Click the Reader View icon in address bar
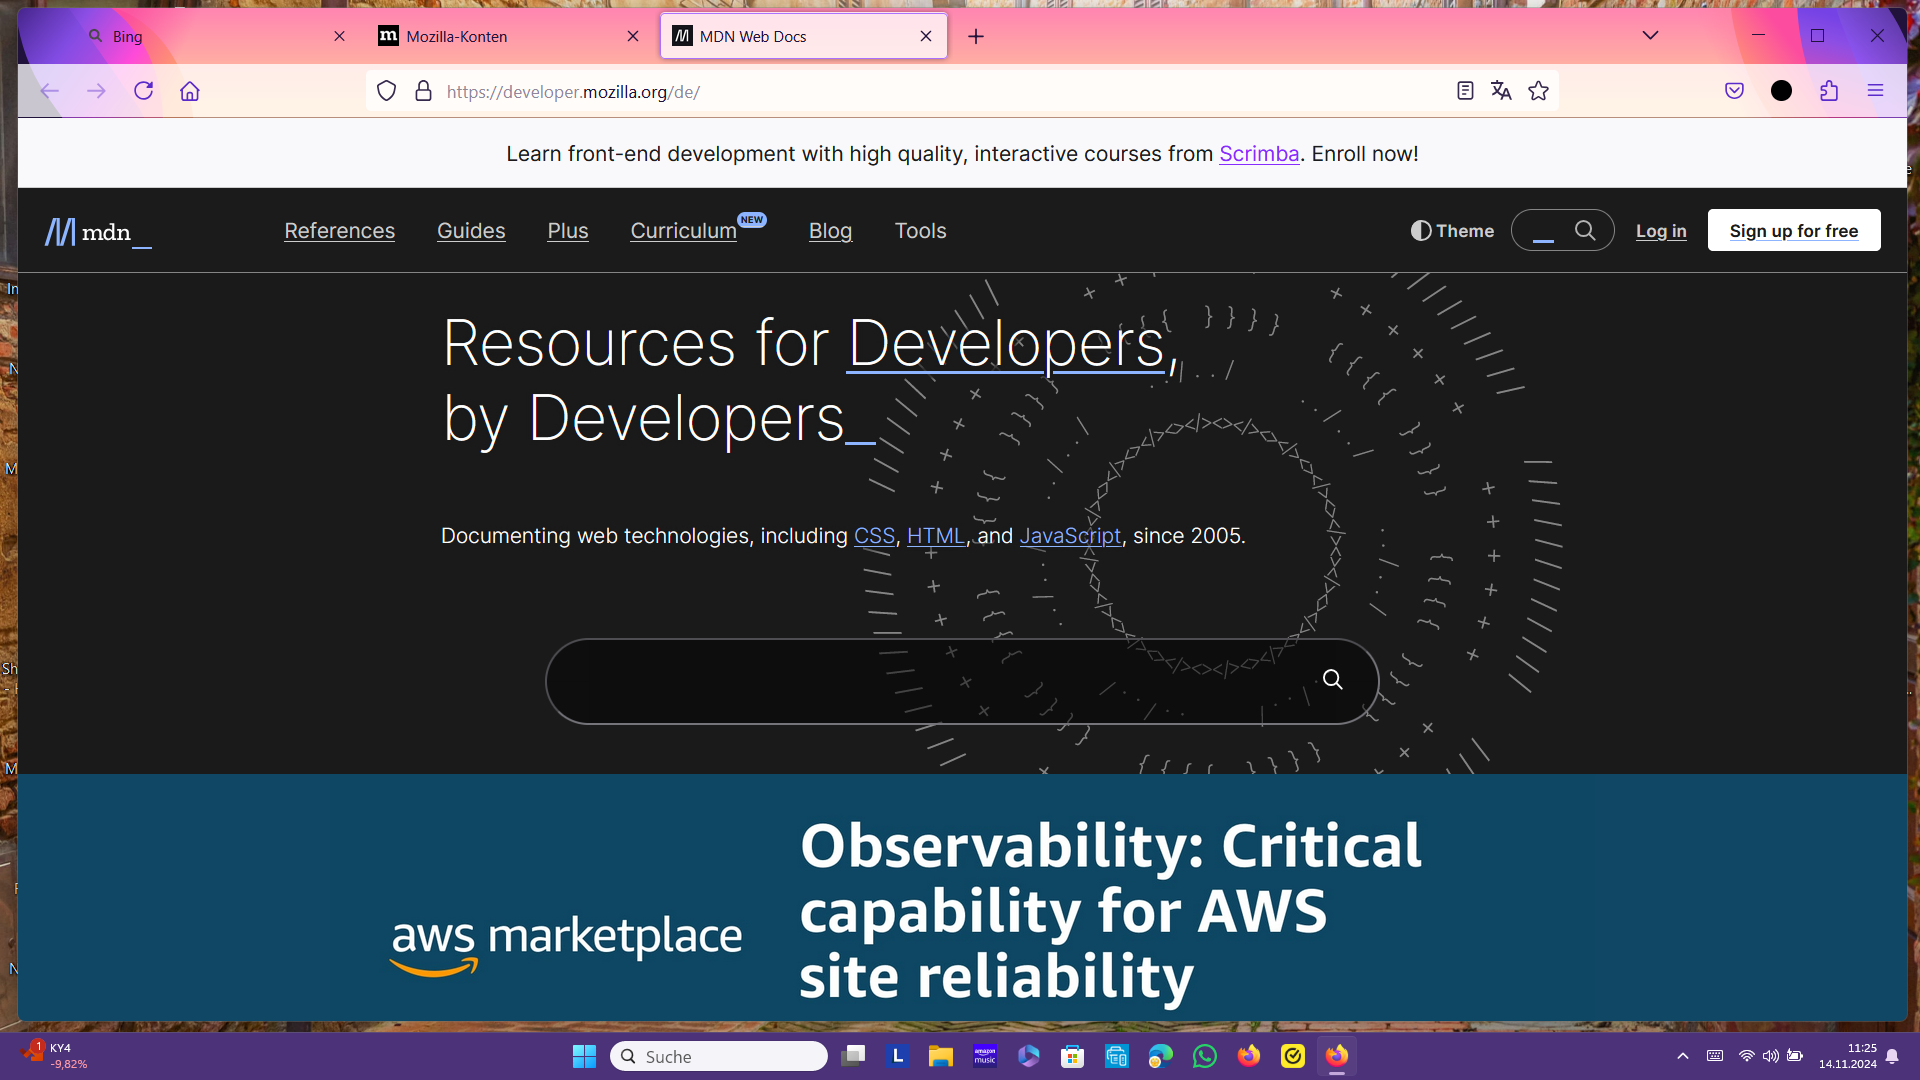The image size is (1920, 1080). [1465, 91]
